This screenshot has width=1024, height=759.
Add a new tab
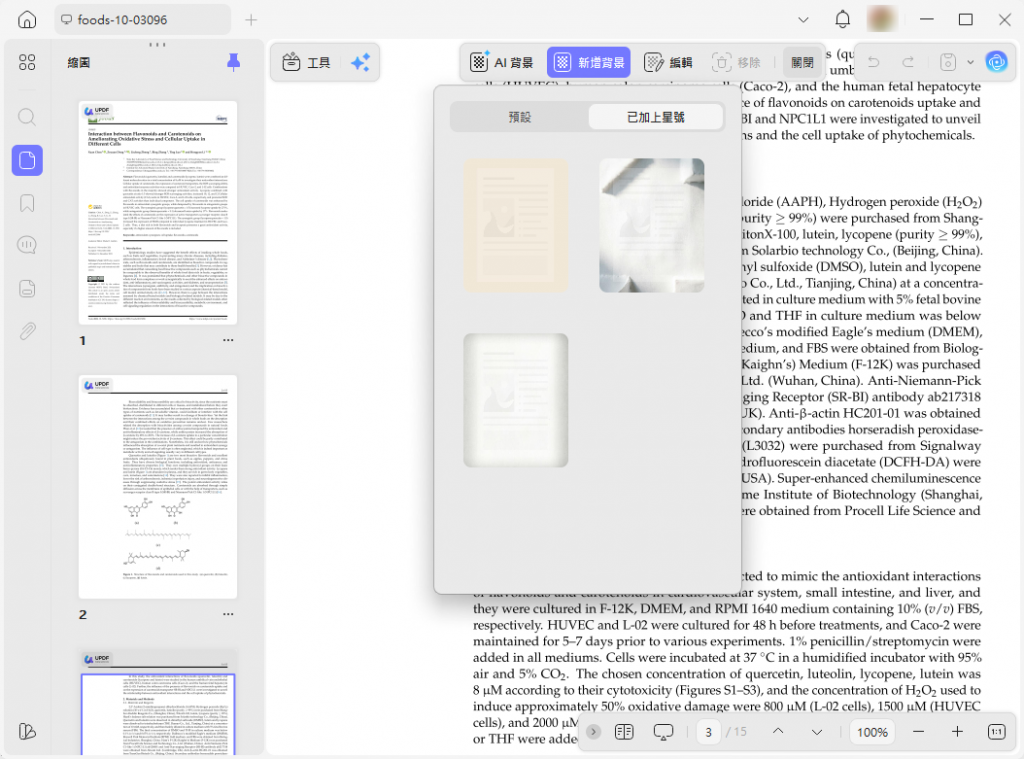[x=251, y=20]
